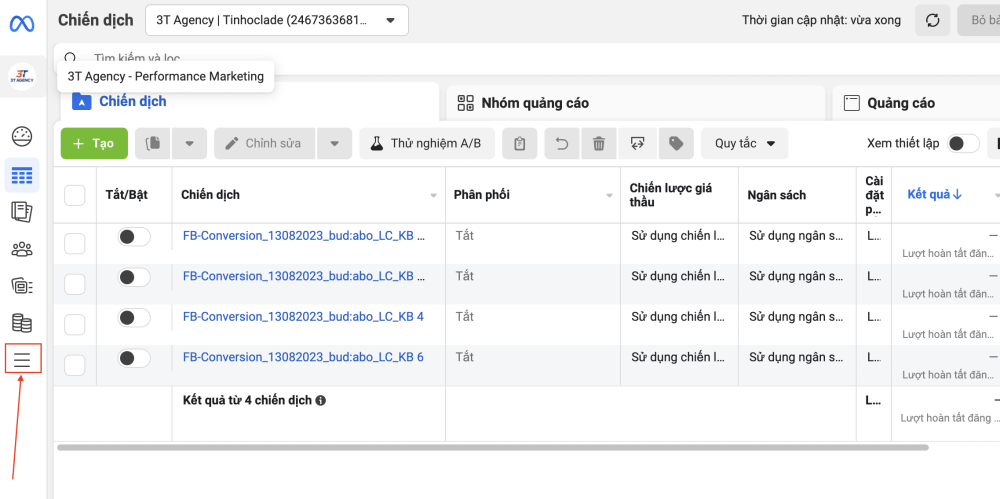Click the Kết quả từ 4 chiến dịch summary
Screen dimensions: 1000x499
tap(247, 401)
